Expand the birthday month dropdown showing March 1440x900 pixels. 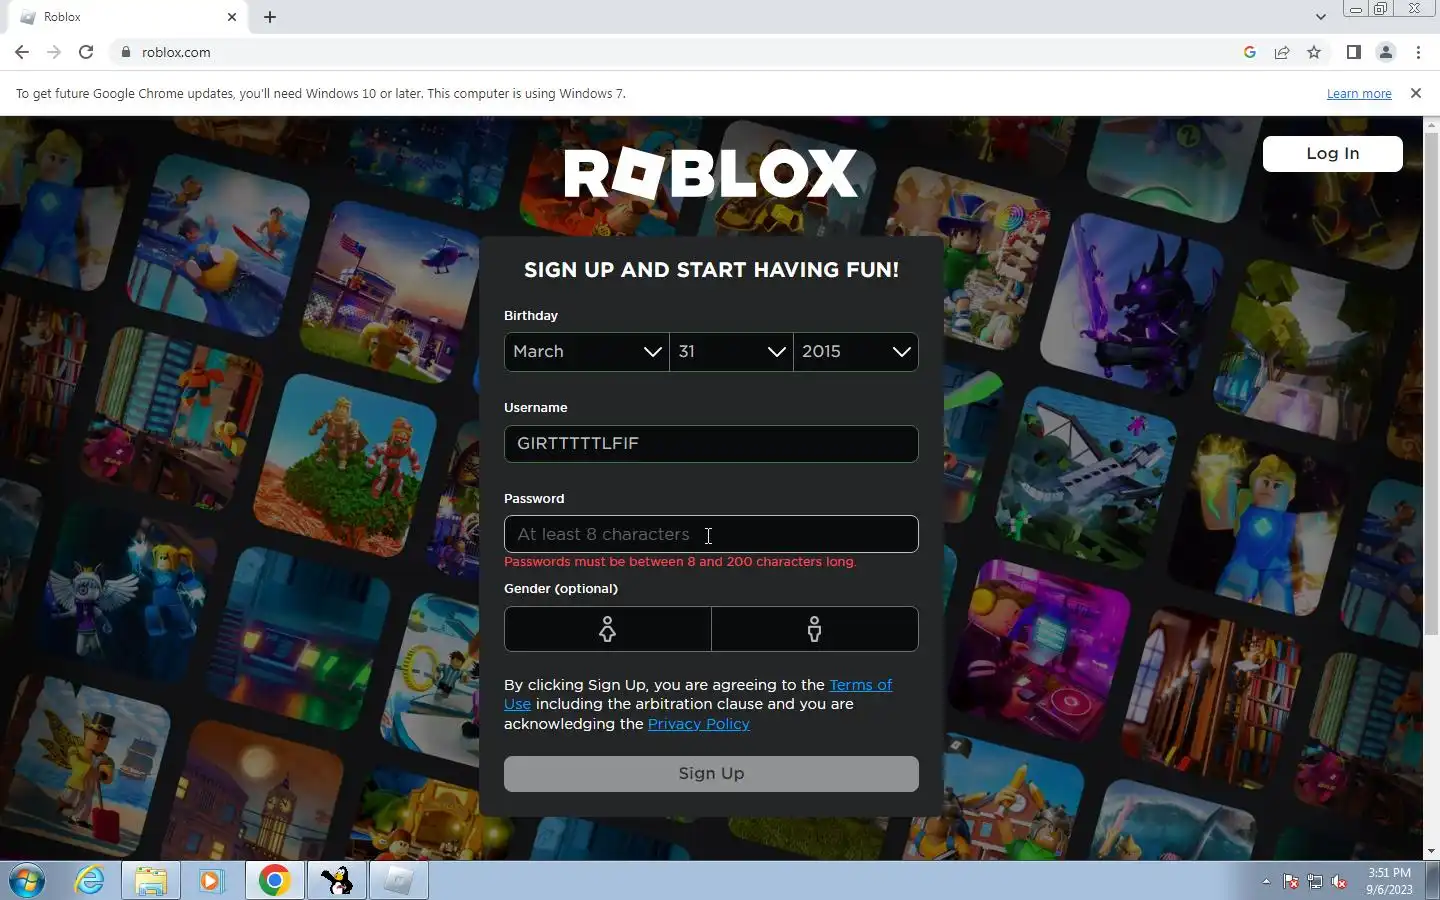[587, 352]
